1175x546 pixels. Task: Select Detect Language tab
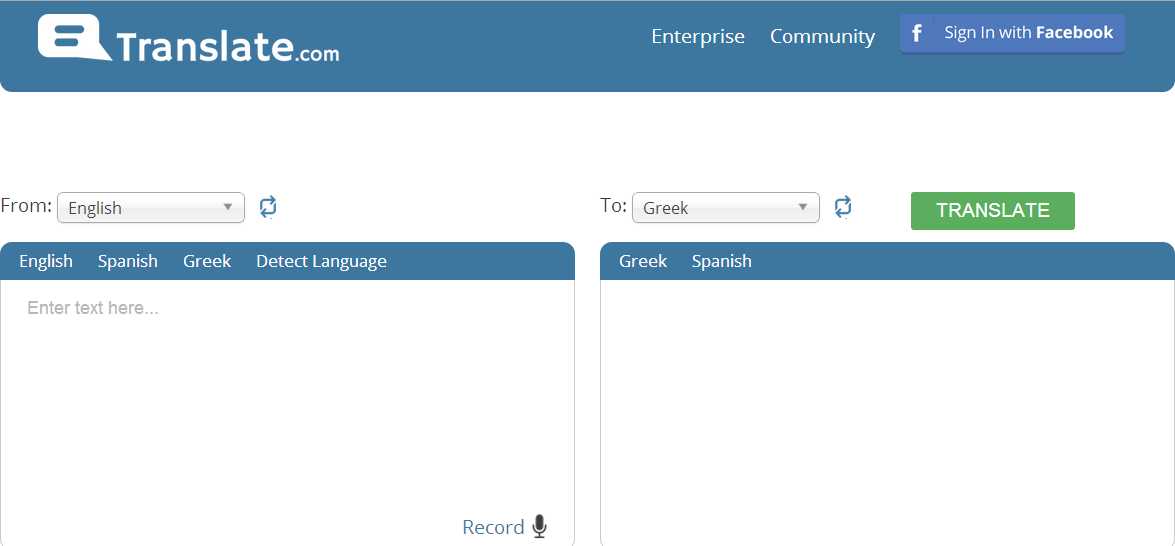(x=321, y=261)
